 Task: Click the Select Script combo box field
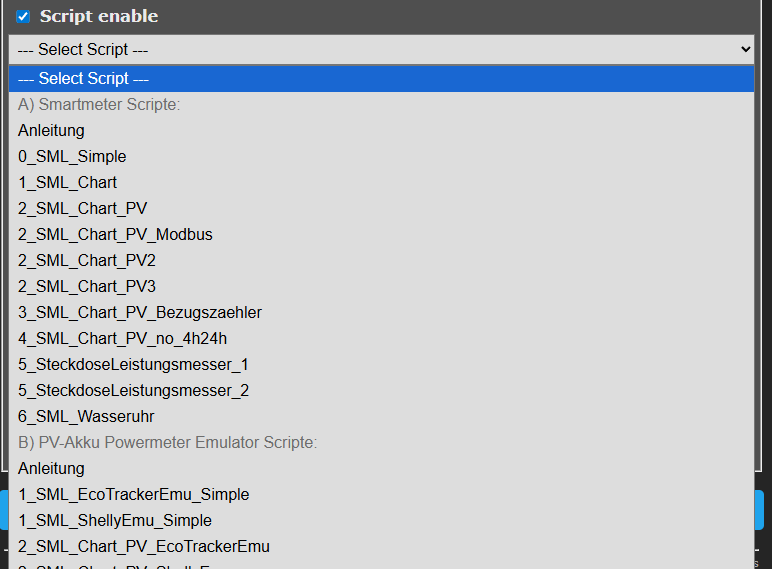tap(380, 49)
